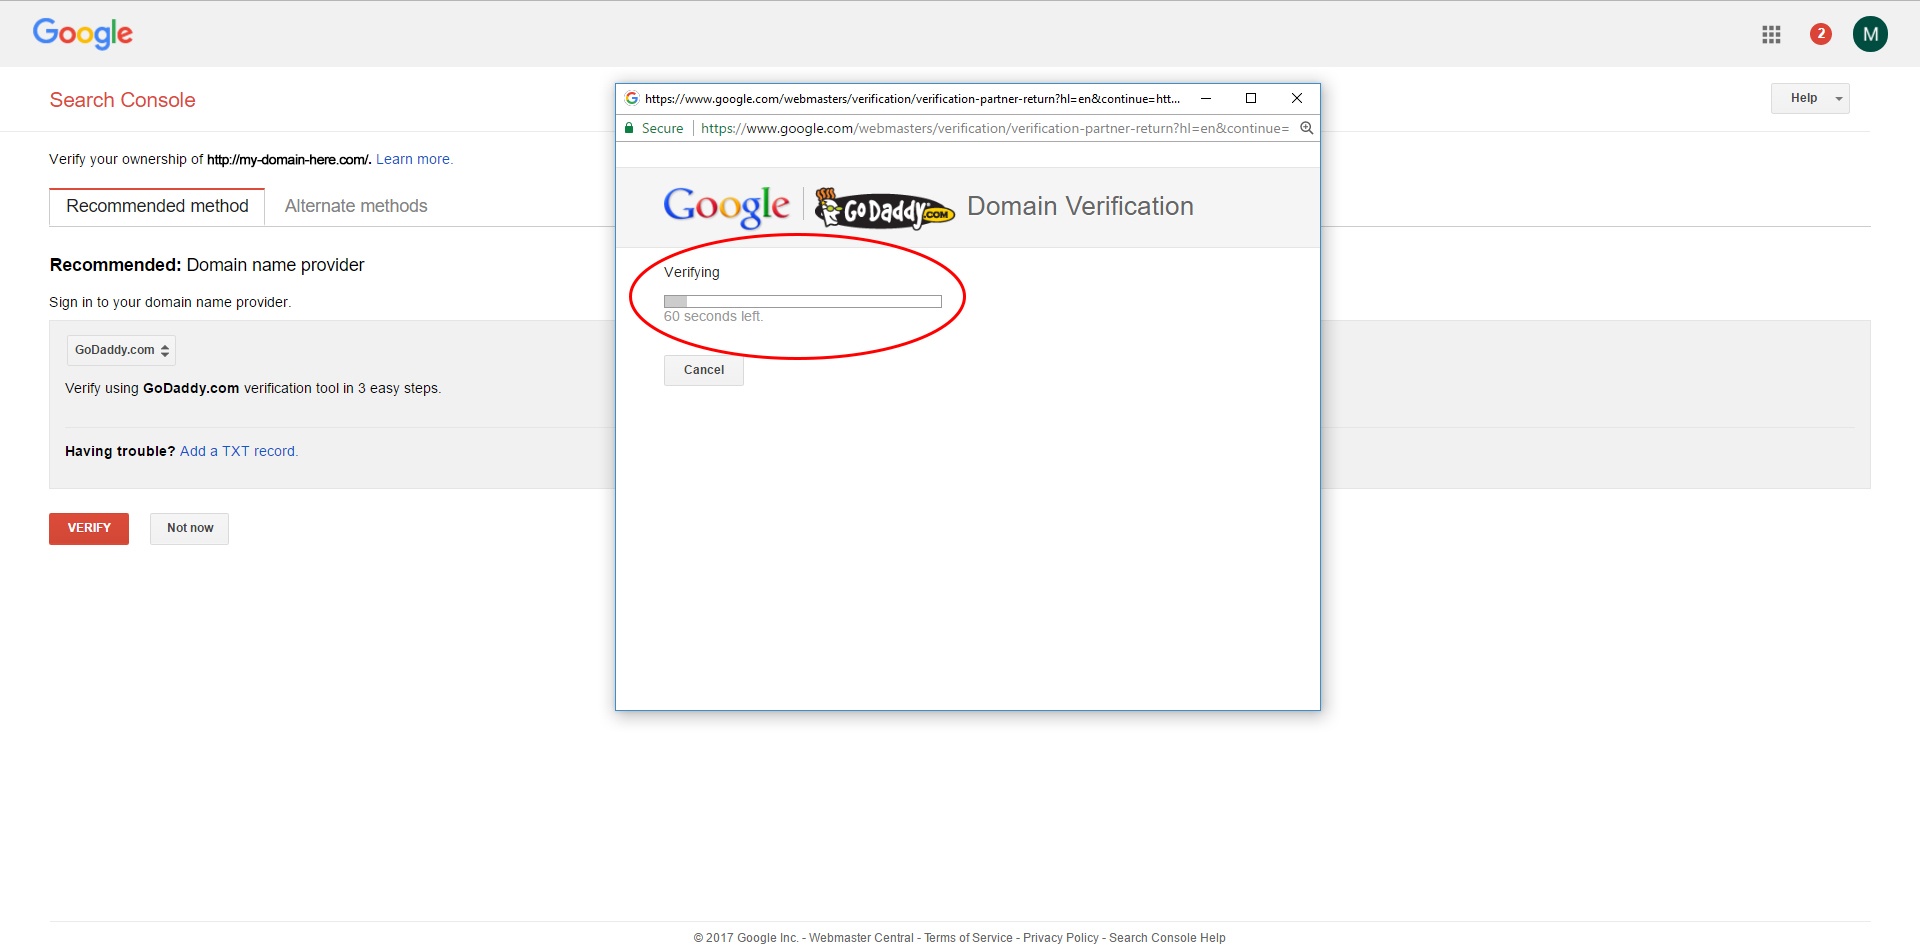
Task: Open the Google apps grid icon
Action: [x=1771, y=34]
